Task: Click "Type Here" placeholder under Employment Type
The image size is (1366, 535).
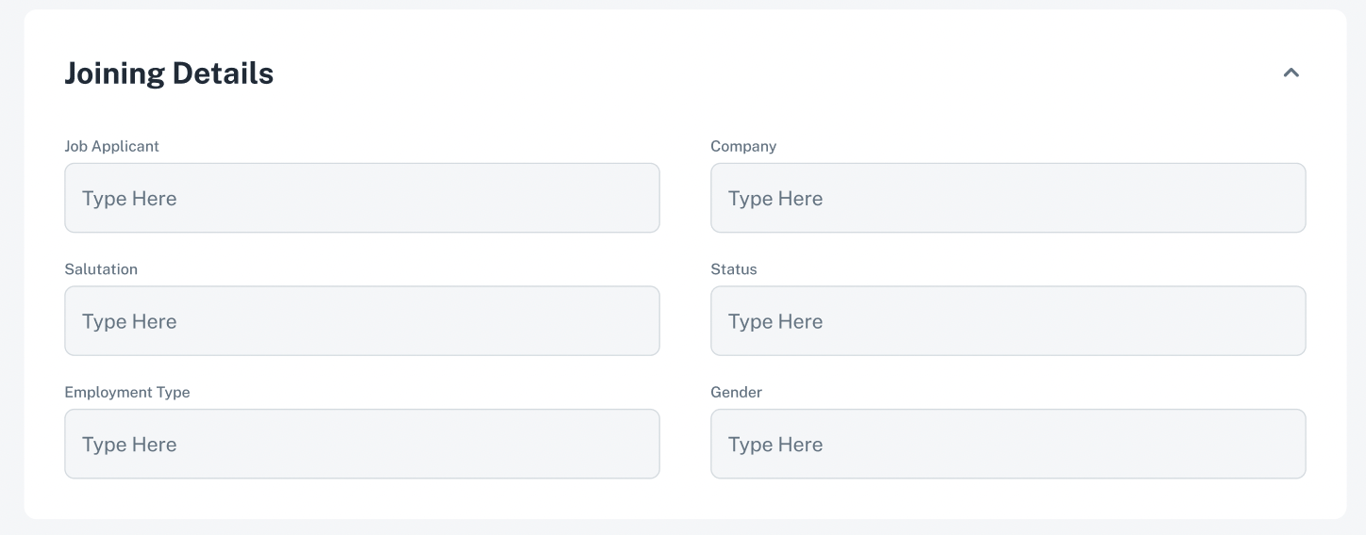Action: coord(129,444)
